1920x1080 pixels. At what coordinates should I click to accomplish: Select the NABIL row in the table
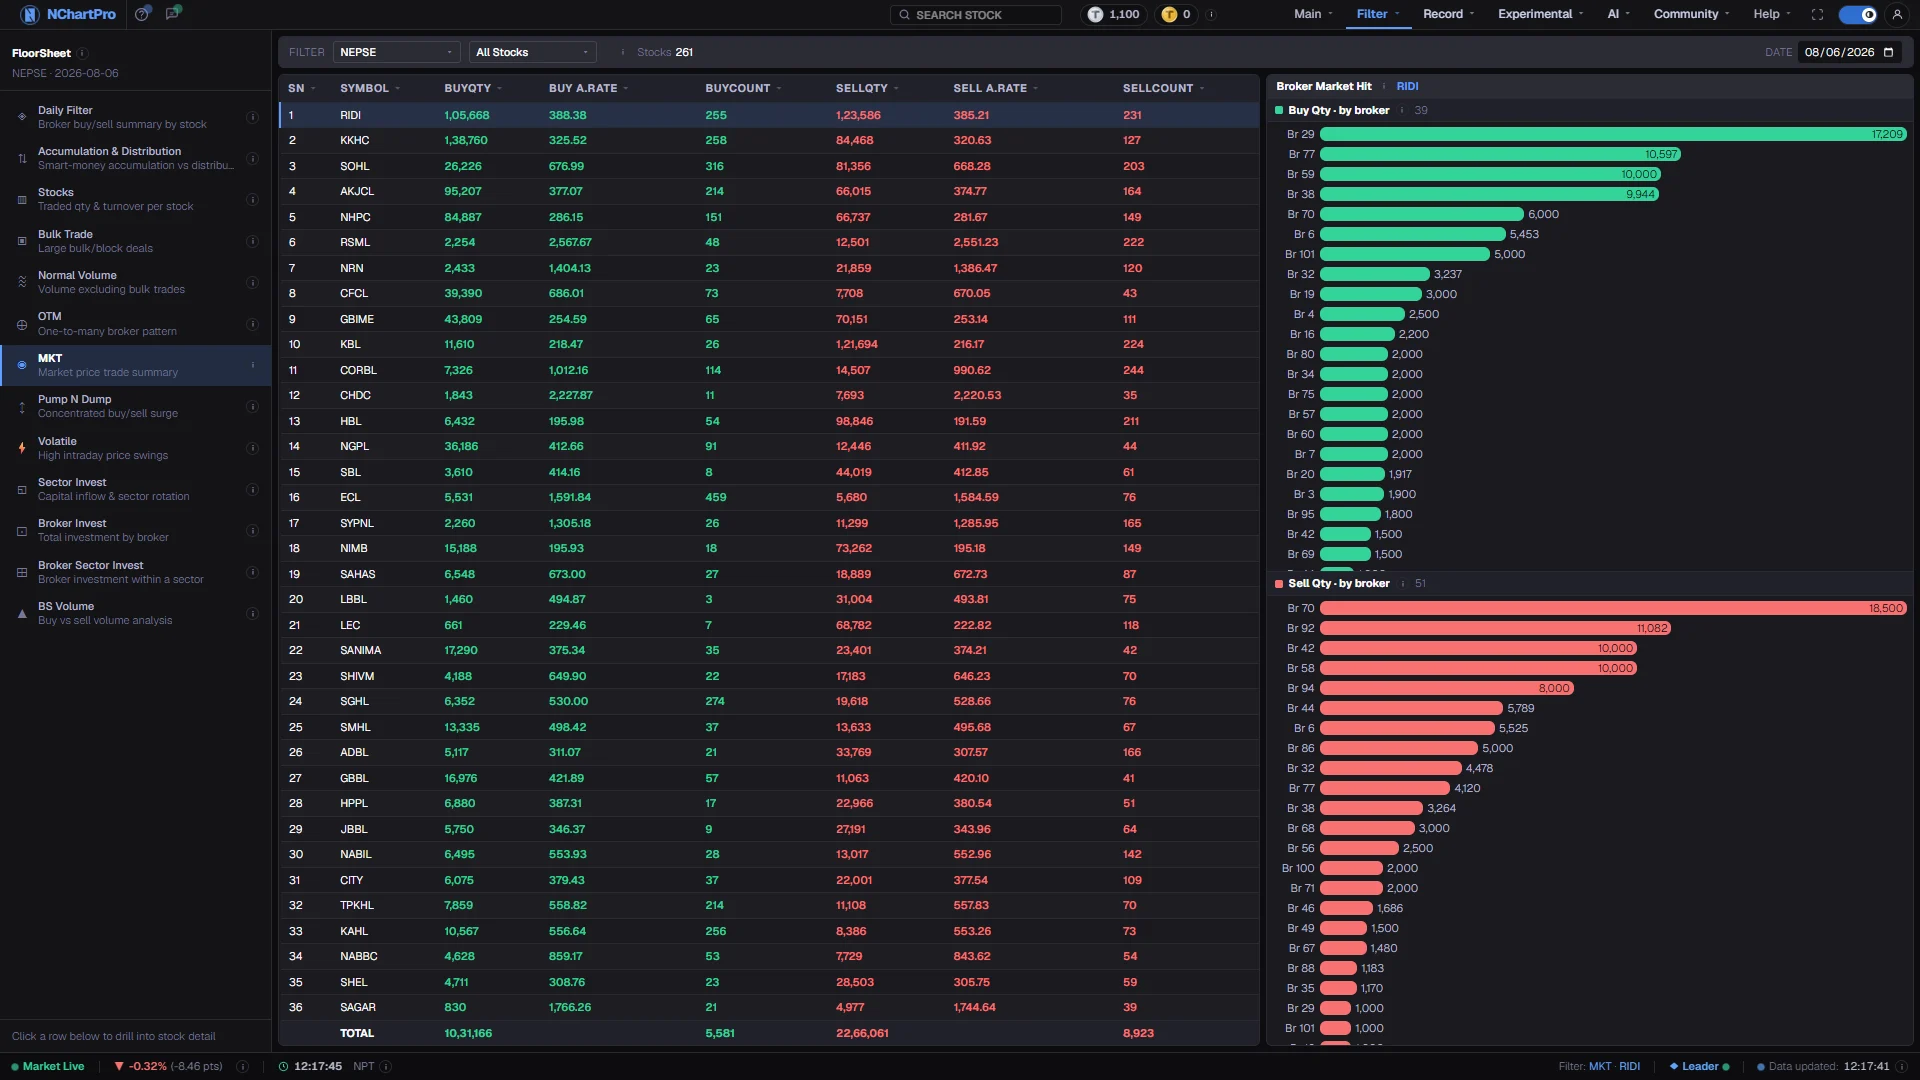click(768, 854)
